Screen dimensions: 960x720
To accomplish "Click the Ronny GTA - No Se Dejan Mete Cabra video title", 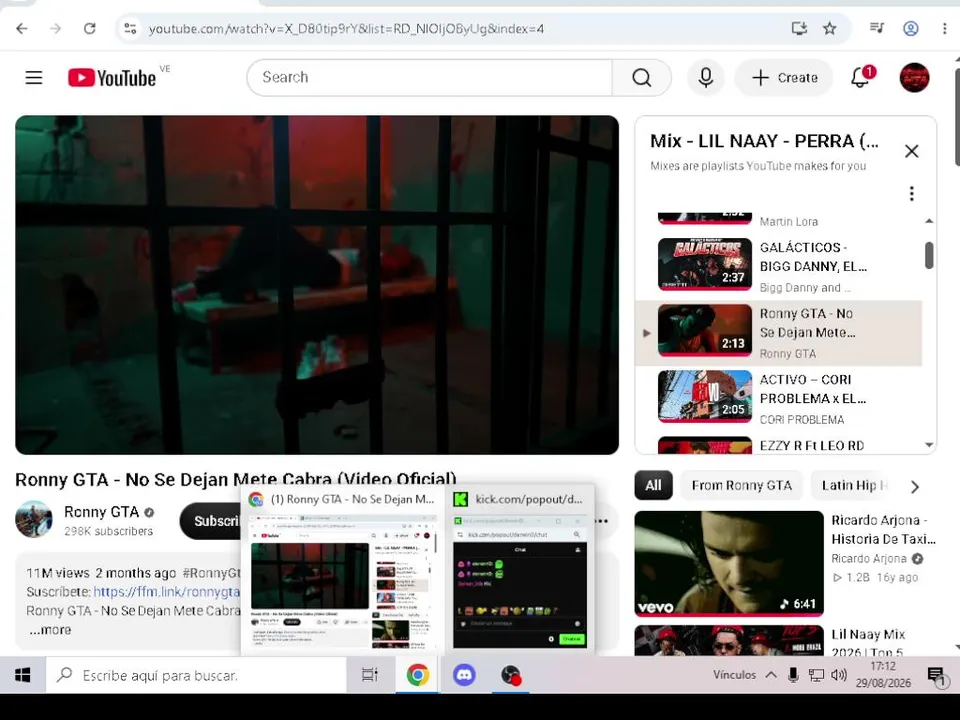I will pyautogui.click(x=236, y=479).
